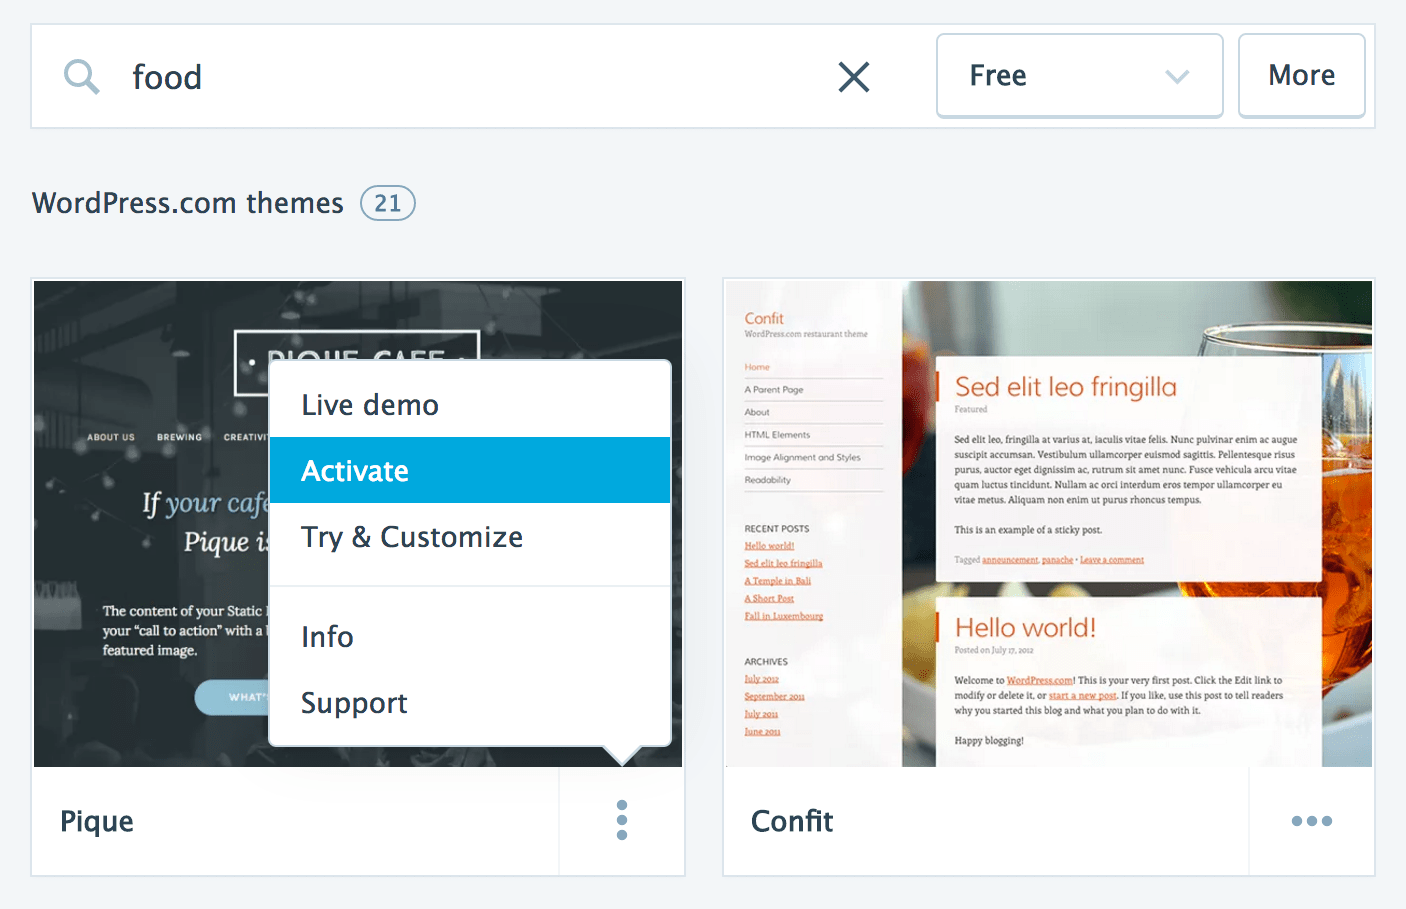Pick Try & Customize menu option

[412, 537]
